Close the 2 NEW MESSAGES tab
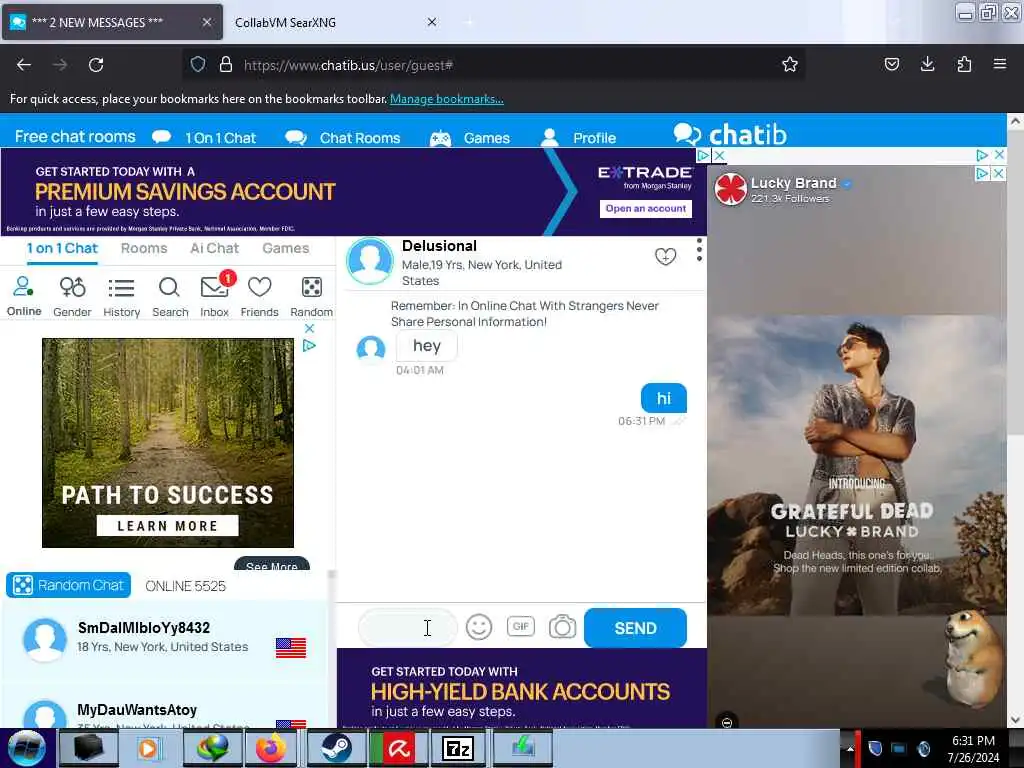 [x=206, y=22]
